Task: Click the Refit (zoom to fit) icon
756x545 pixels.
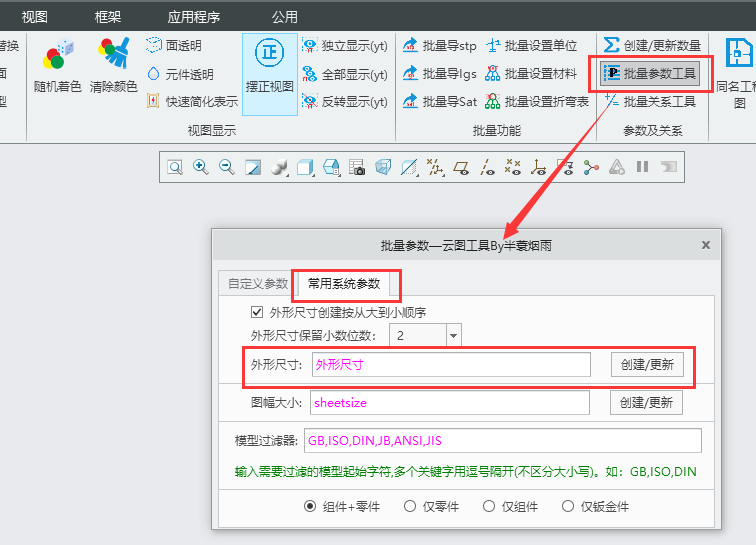Action: coord(175,167)
